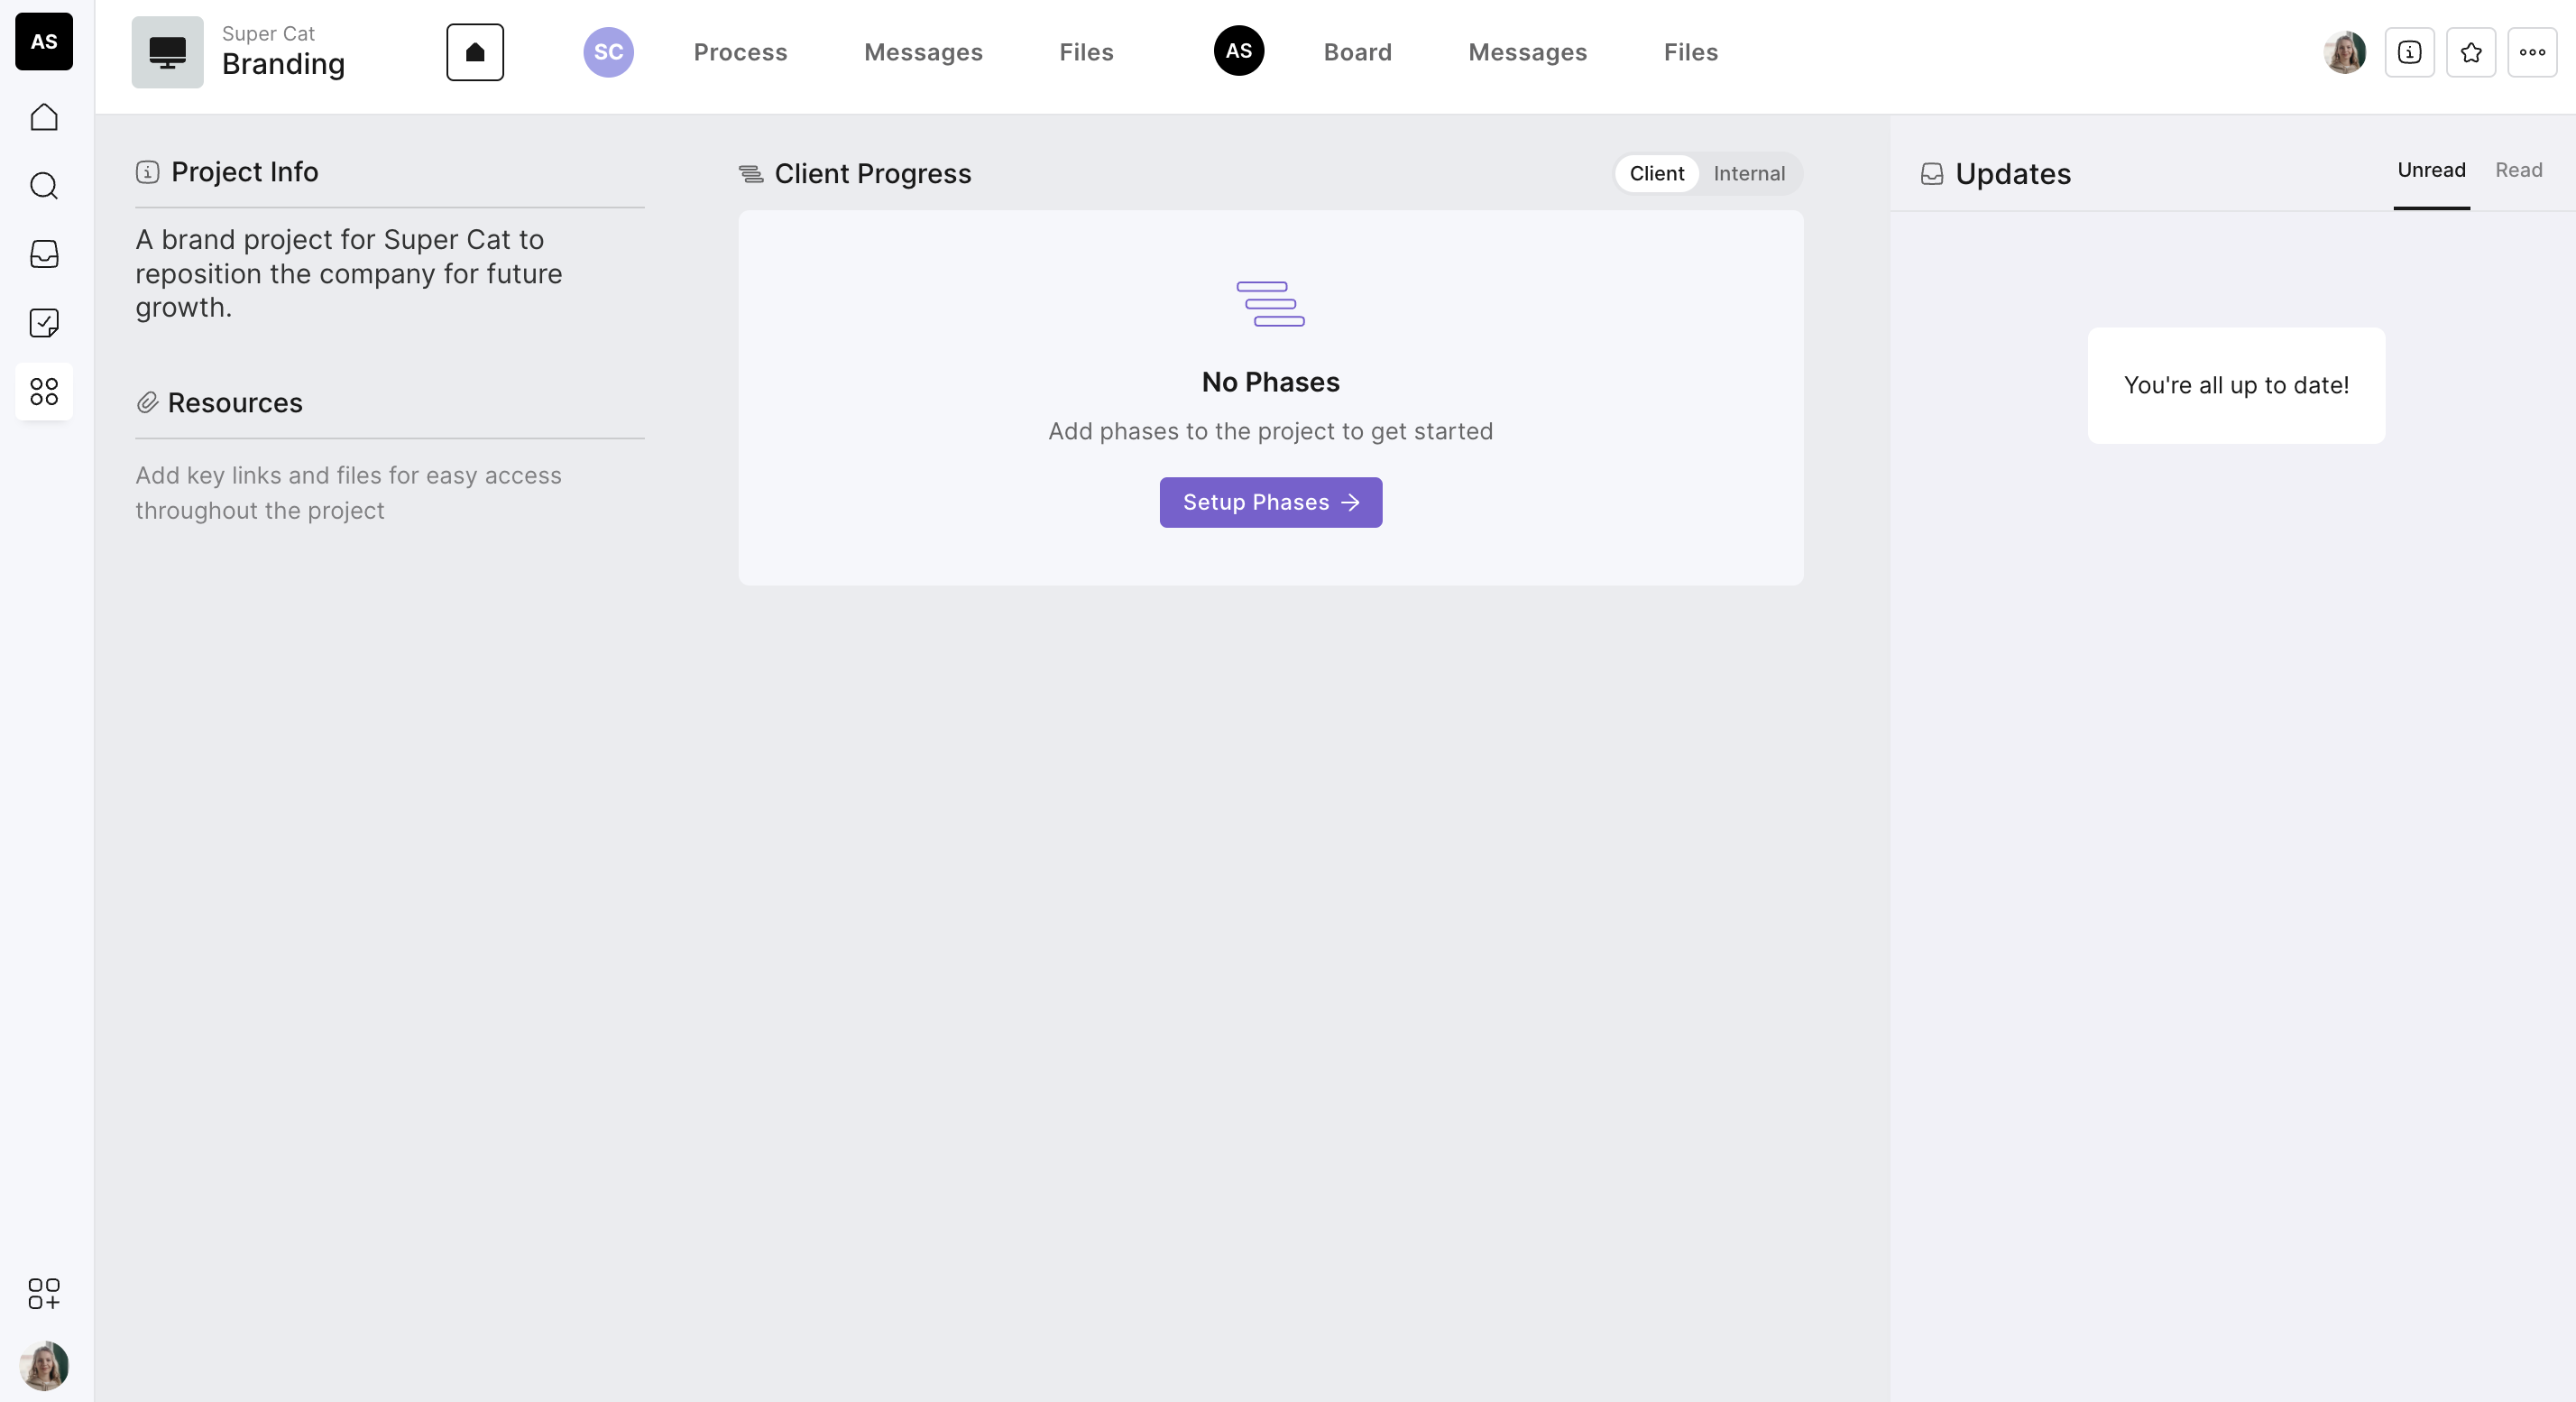The height and width of the screenshot is (1402, 2576).
Task: Open the Inbox icon in sidebar
Action: (x=44, y=254)
